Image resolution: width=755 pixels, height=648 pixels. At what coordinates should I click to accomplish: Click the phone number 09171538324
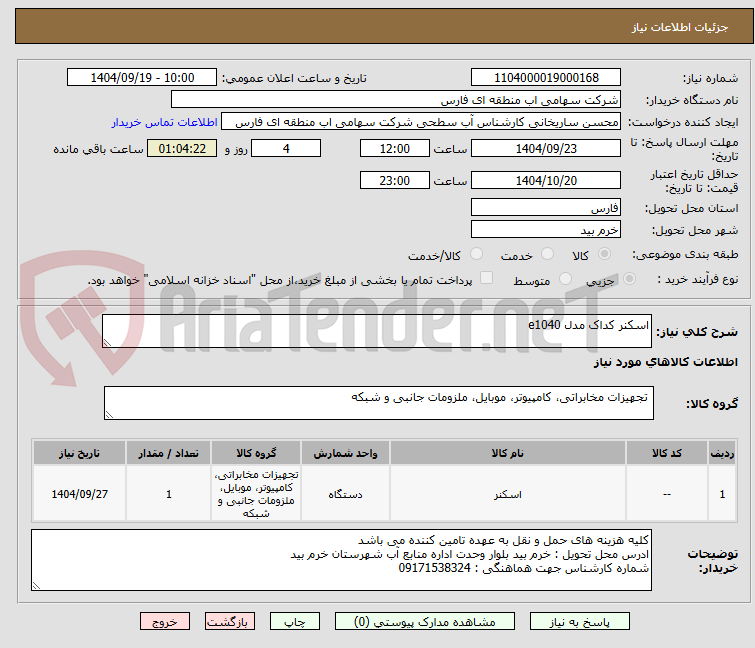pos(434,568)
